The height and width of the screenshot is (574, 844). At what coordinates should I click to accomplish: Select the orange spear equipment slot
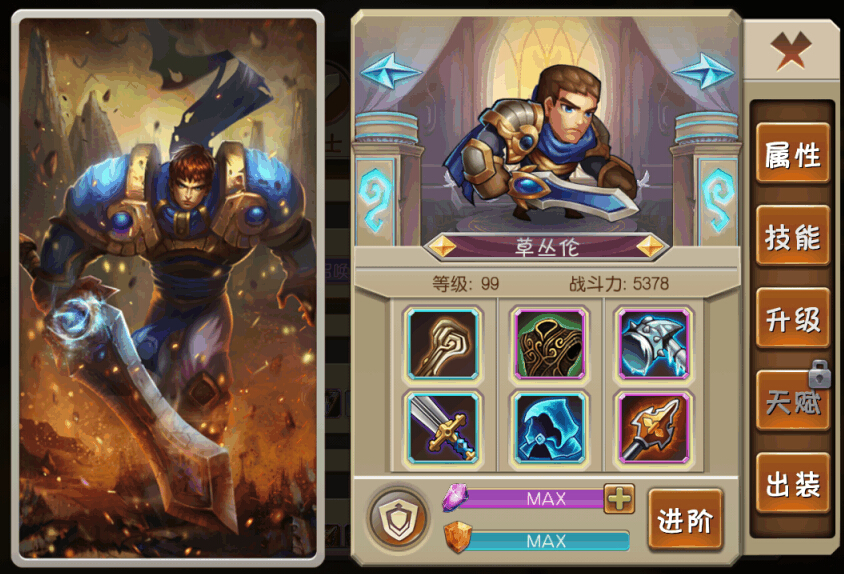[x=654, y=428]
